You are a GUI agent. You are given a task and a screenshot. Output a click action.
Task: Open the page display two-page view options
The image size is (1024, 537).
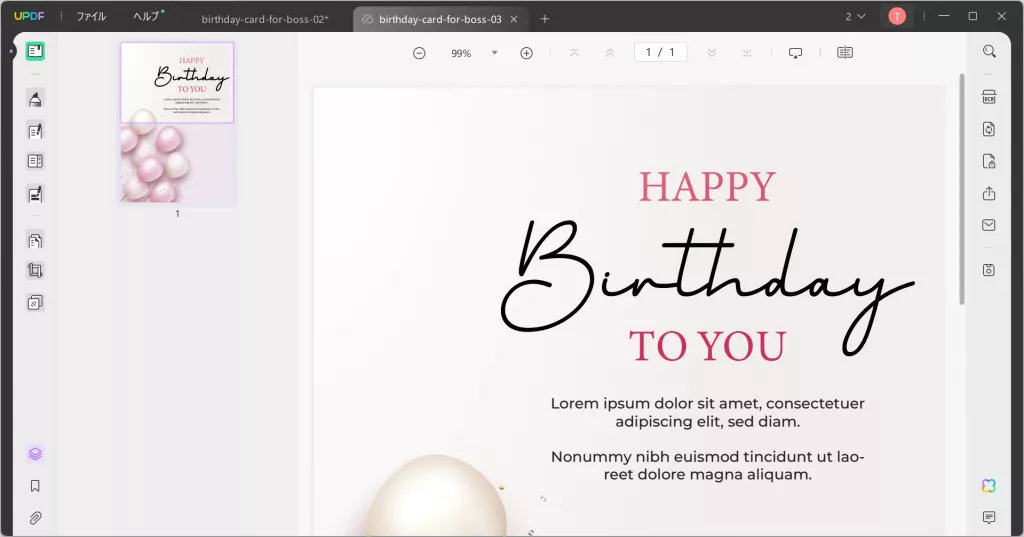pyautogui.click(x=845, y=53)
